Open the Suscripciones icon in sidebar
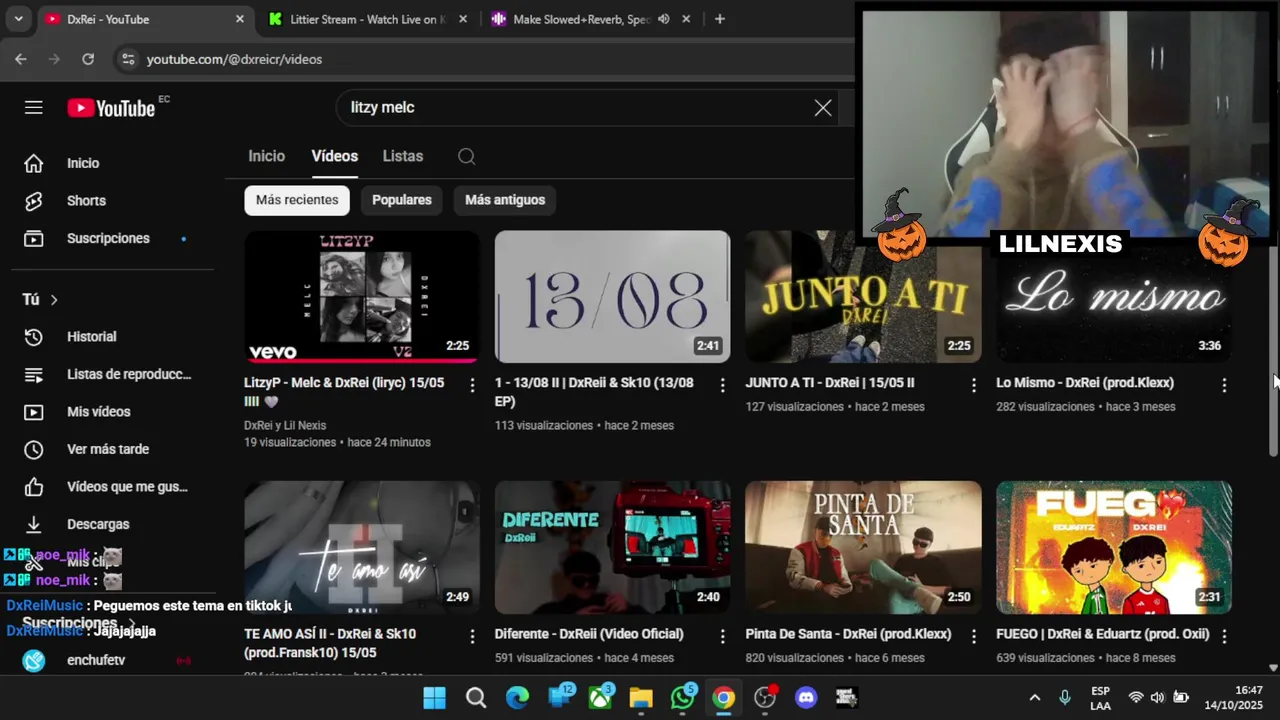This screenshot has width=1280, height=720. click(x=34, y=238)
